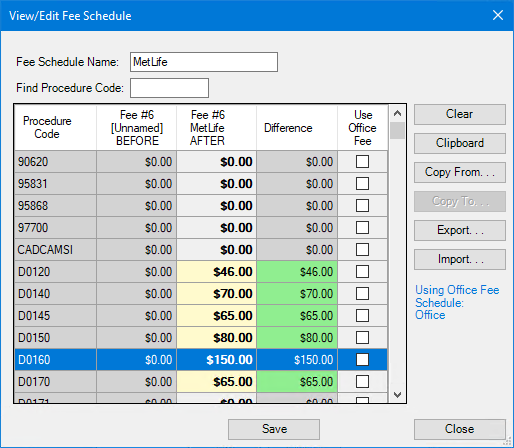Click the Using Office Fee Schedule text
This screenshot has height=448, width=514.
pyautogui.click(x=457, y=303)
